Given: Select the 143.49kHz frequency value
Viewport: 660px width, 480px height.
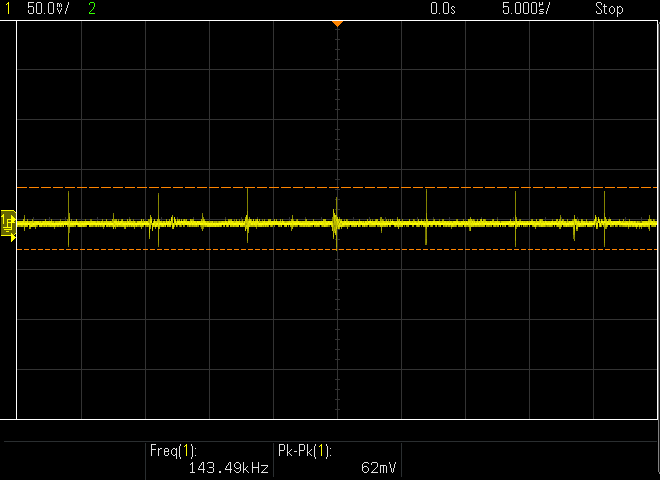Looking at the screenshot, I should [229, 467].
